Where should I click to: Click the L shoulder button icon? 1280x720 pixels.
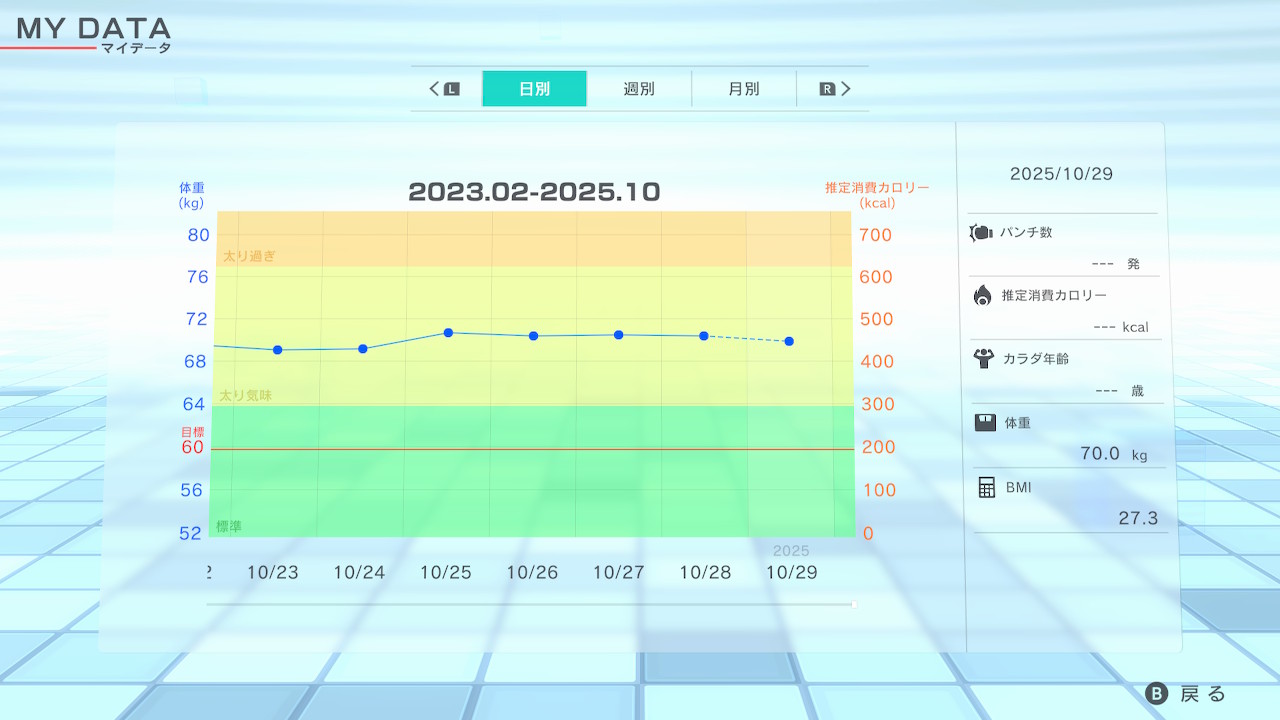(451, 89)
